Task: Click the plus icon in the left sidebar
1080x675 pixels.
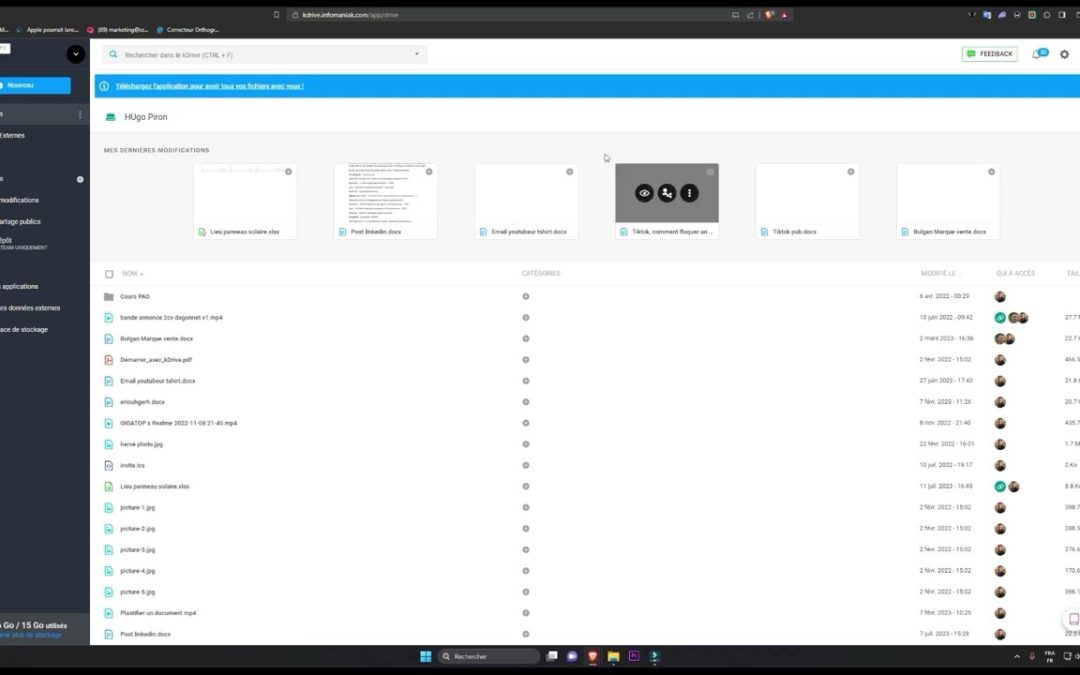Action: click(x=80, y=179)
